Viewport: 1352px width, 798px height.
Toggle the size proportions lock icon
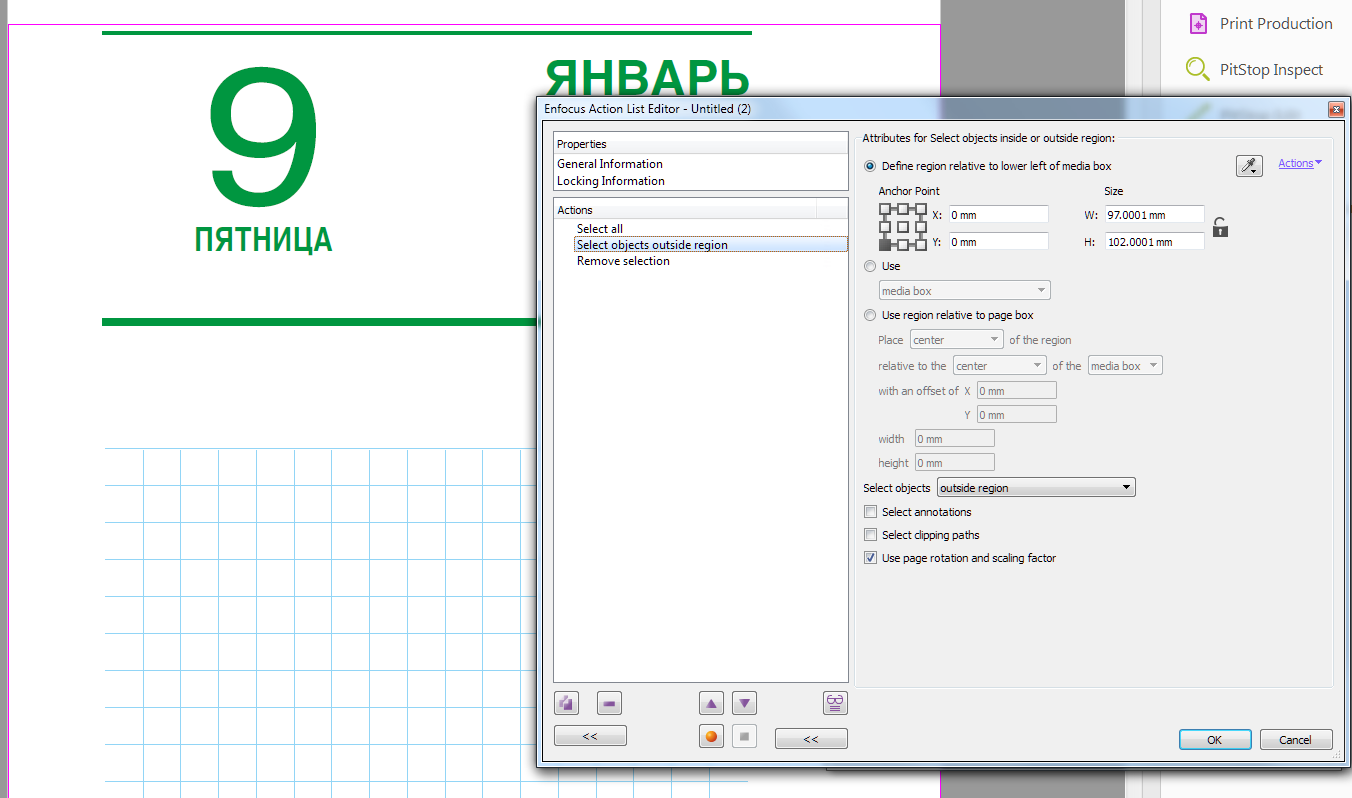[x=1220, y=227]
